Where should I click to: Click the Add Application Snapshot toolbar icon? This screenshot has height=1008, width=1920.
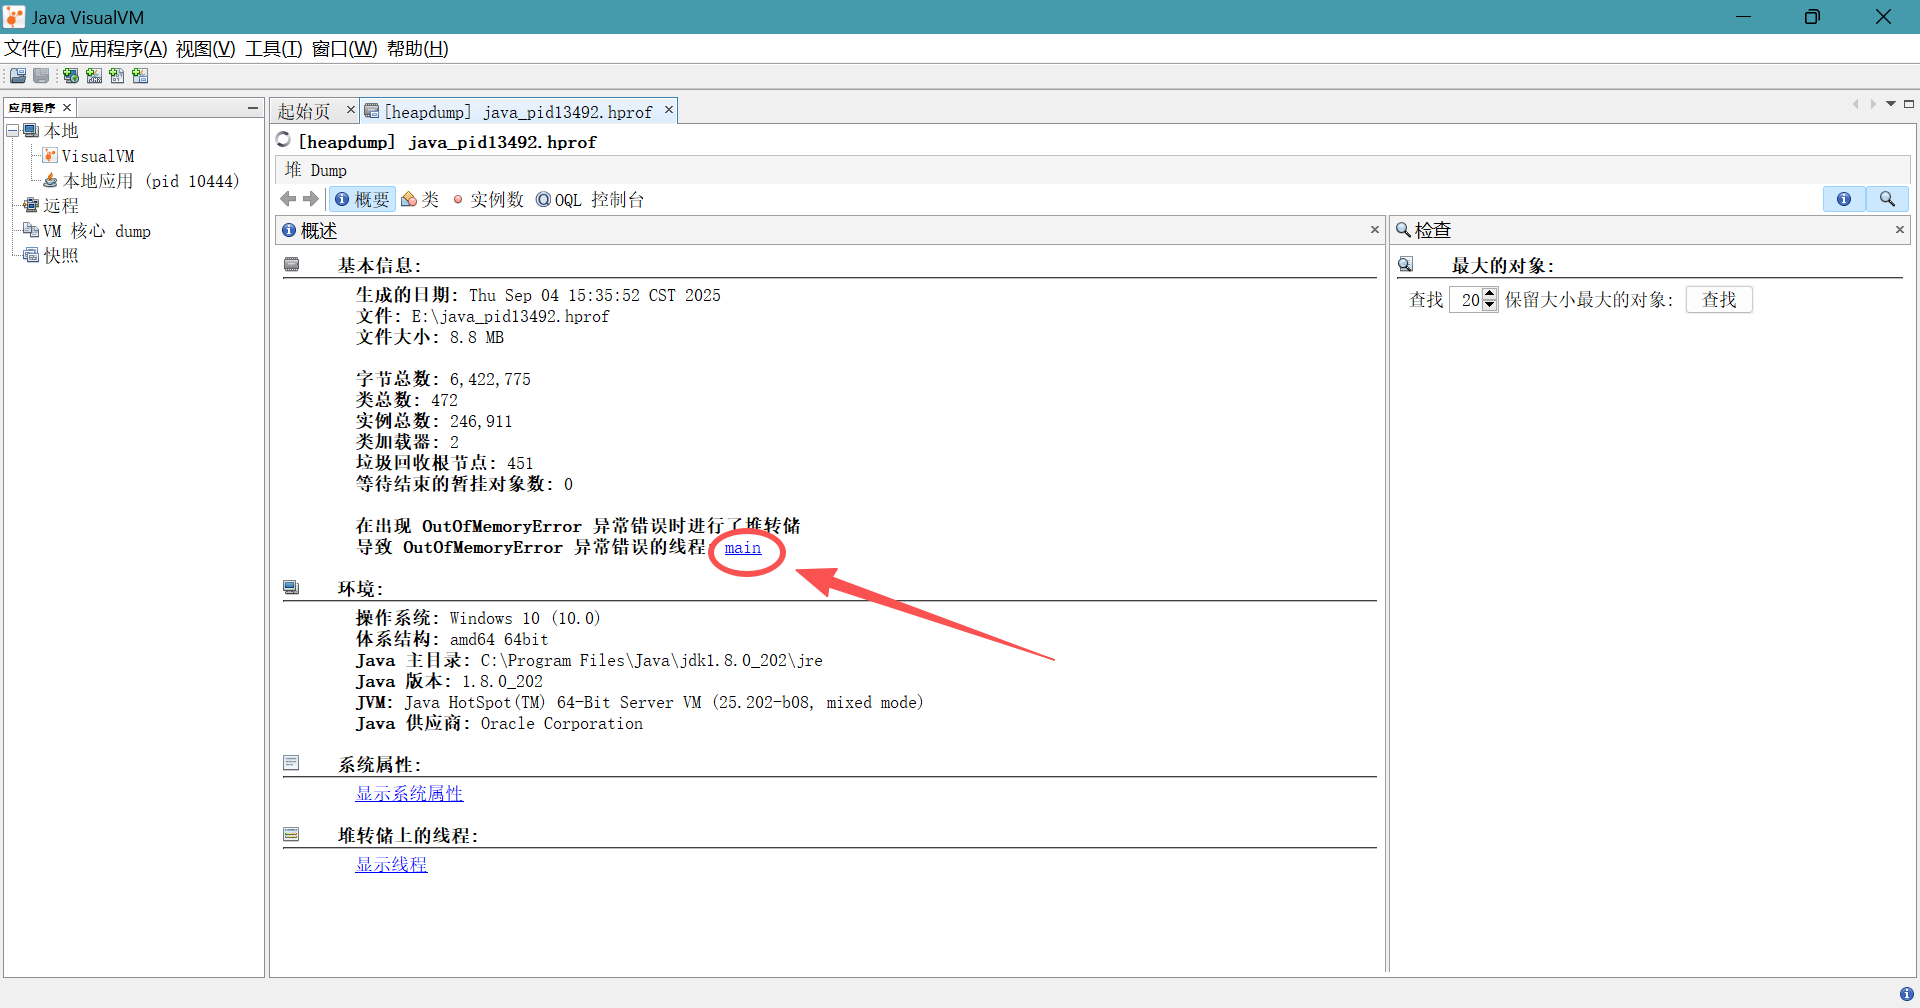tap(140, 76)
